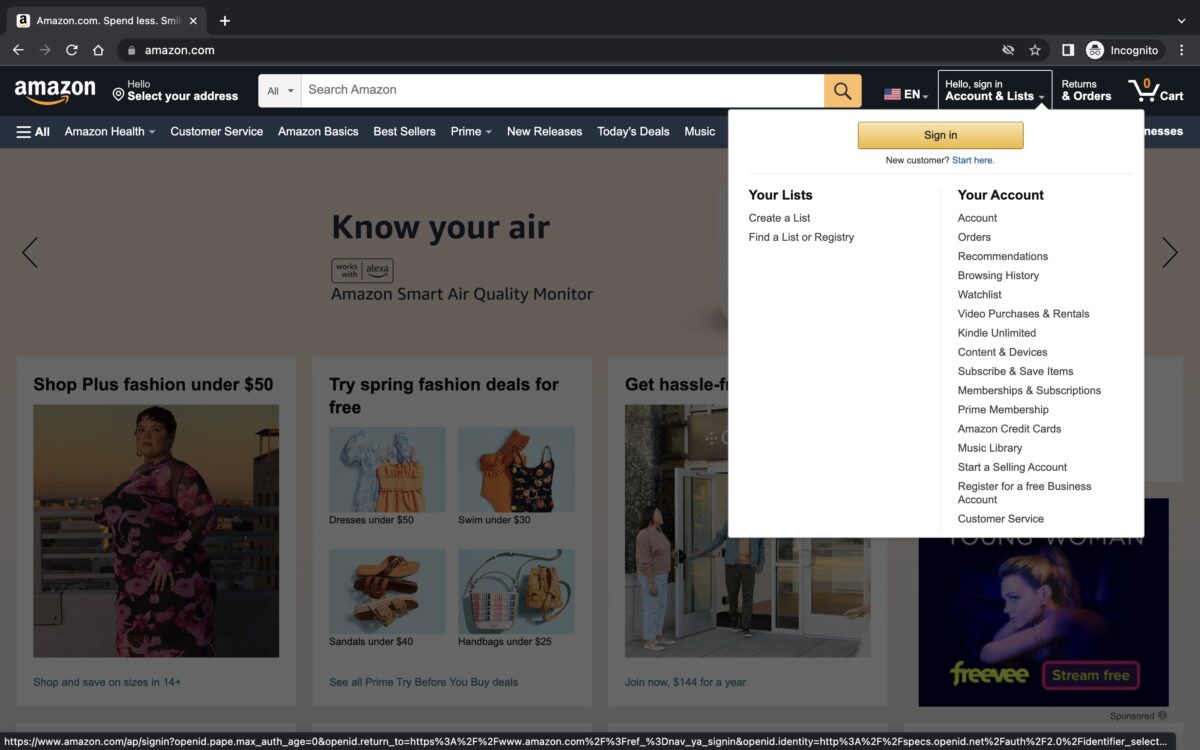Screen dimensions: 1200x750
Task: Click the yellow Sign in button
Action: pyautogui.click(x=940, y=135)
